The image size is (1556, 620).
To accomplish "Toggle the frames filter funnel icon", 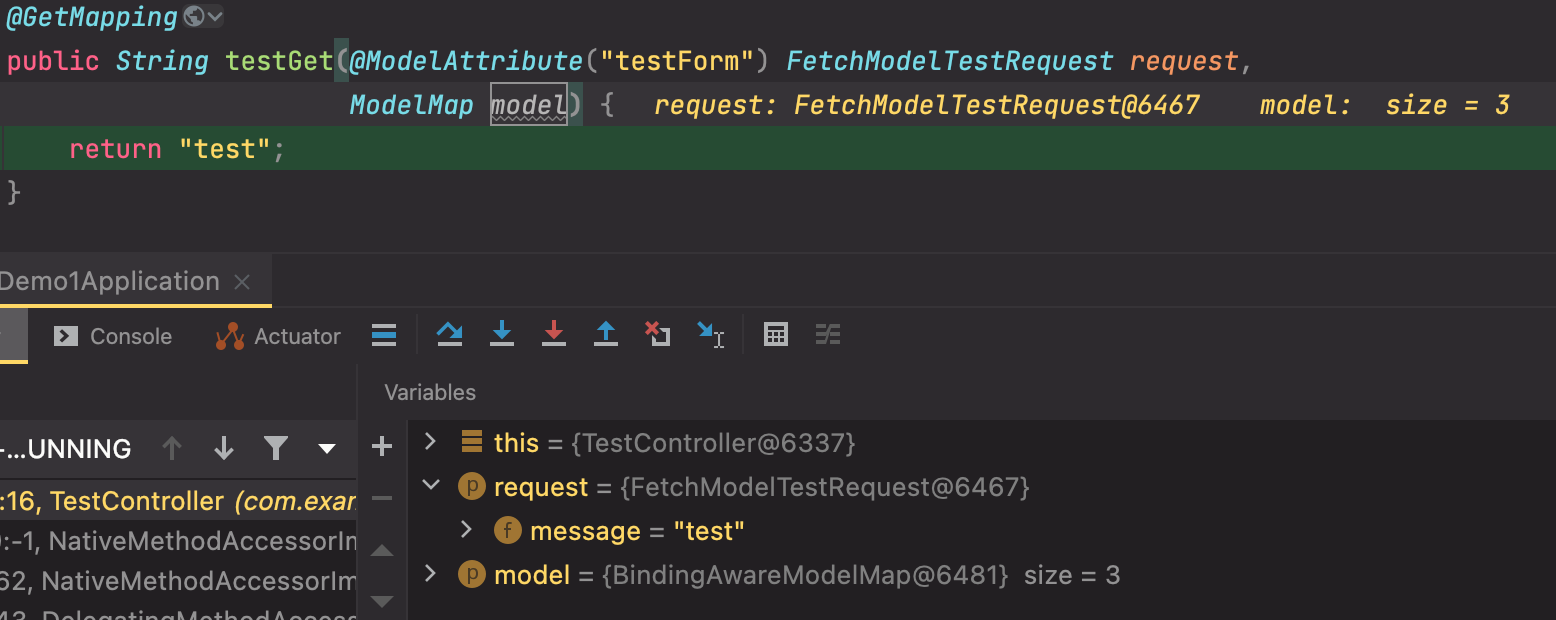I will pos(276,448).
